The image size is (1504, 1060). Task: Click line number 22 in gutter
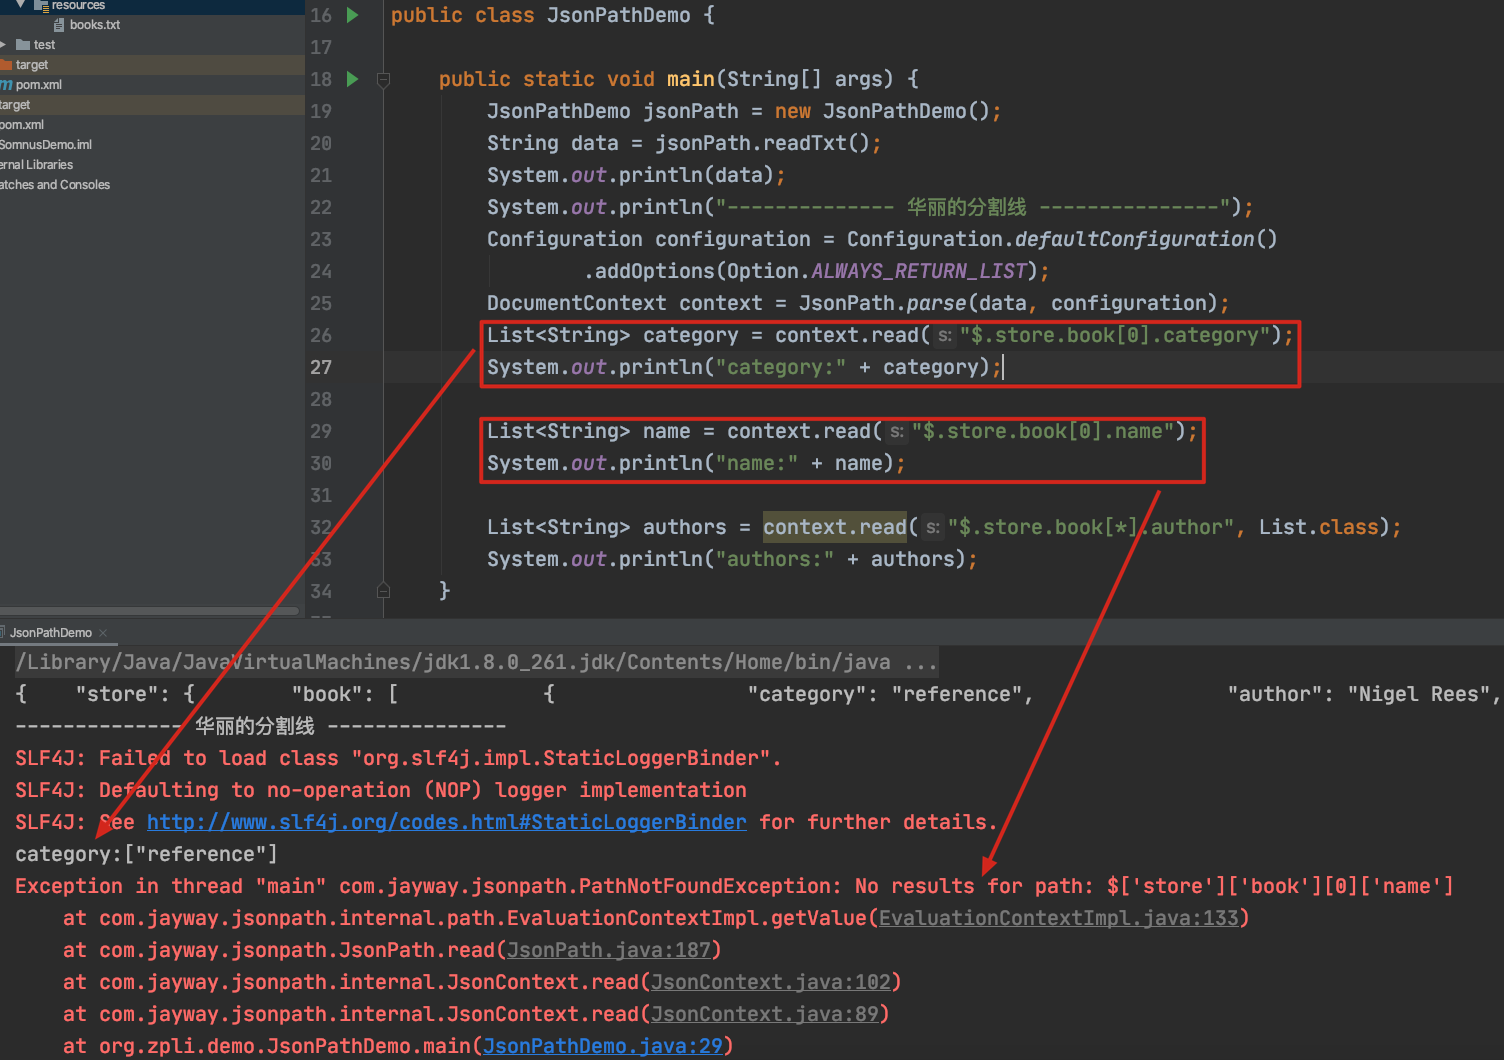click(321, 207)
